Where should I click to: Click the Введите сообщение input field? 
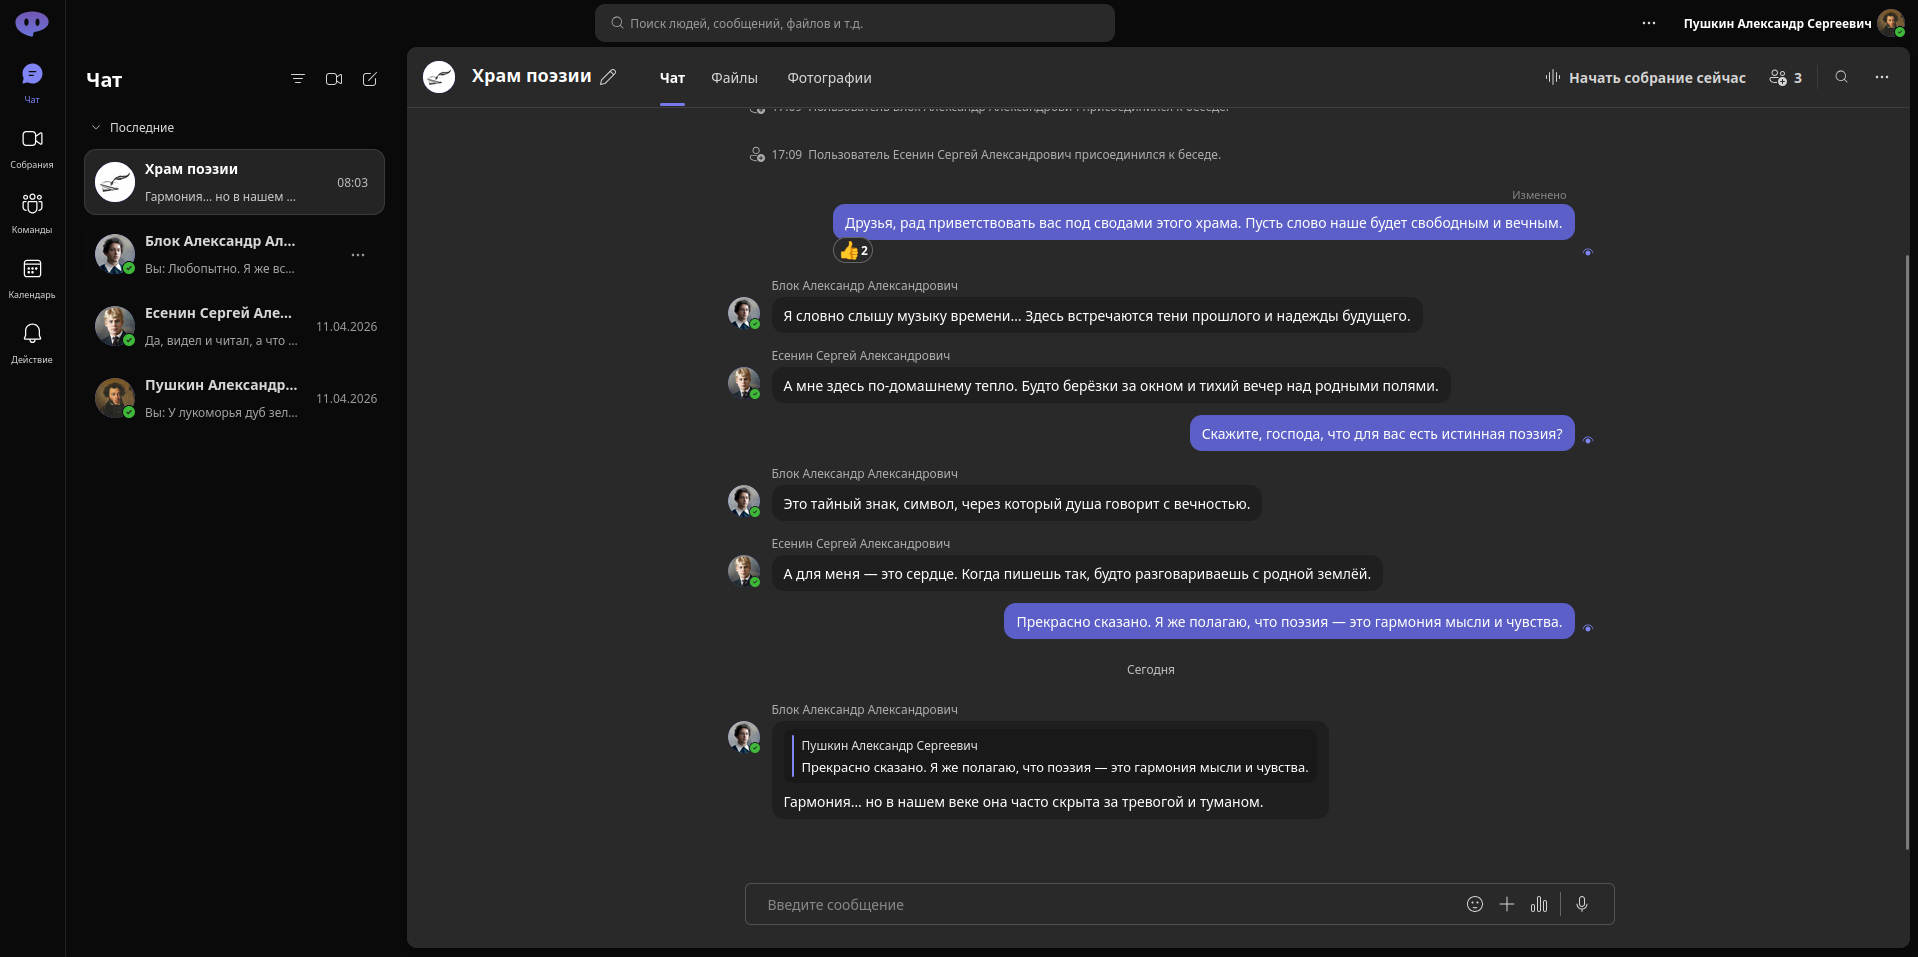point(1100,905)
